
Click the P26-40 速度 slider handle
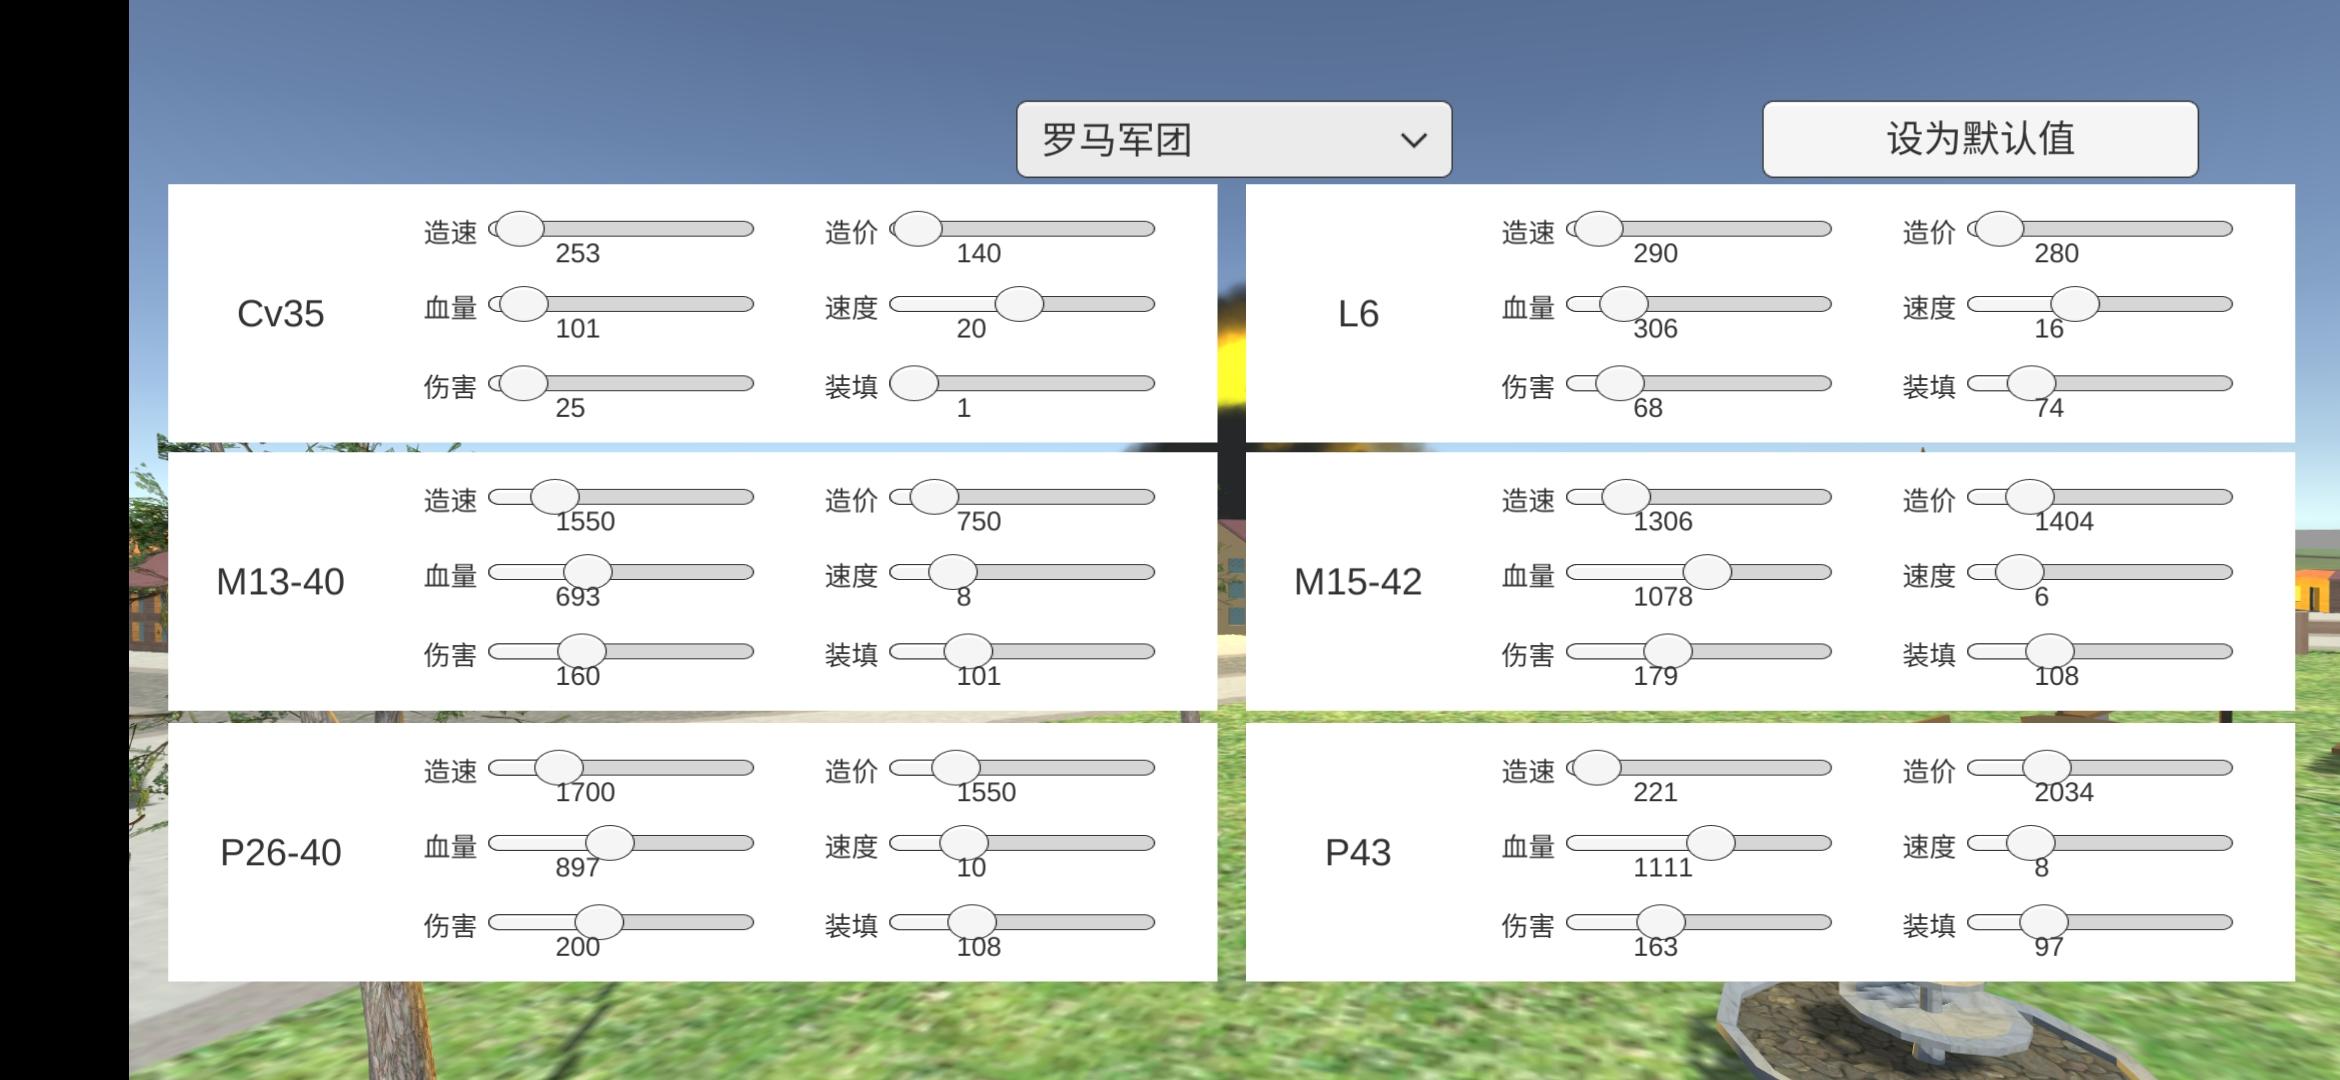pos(964,843)
